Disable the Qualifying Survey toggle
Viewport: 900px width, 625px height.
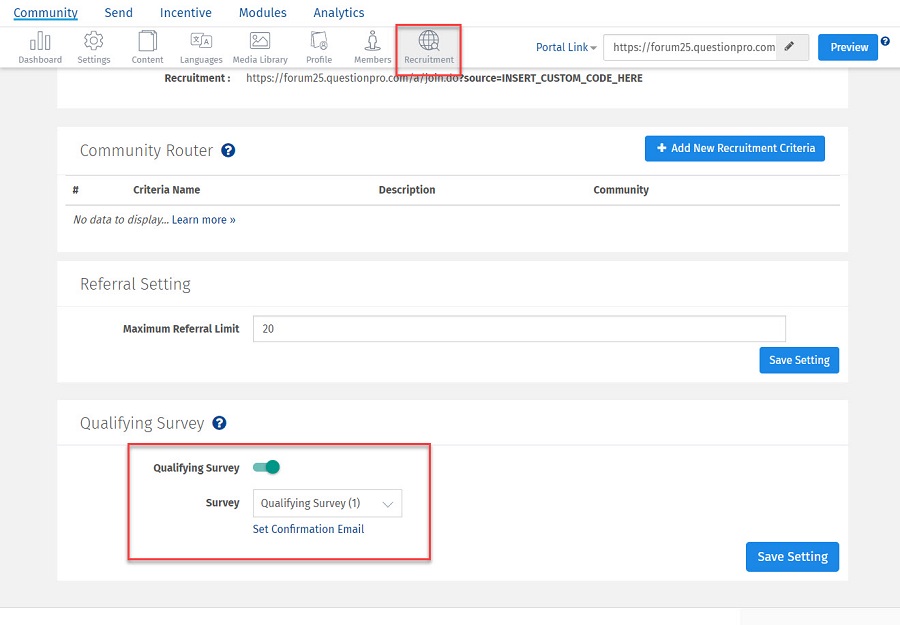[x=266, y=467]
